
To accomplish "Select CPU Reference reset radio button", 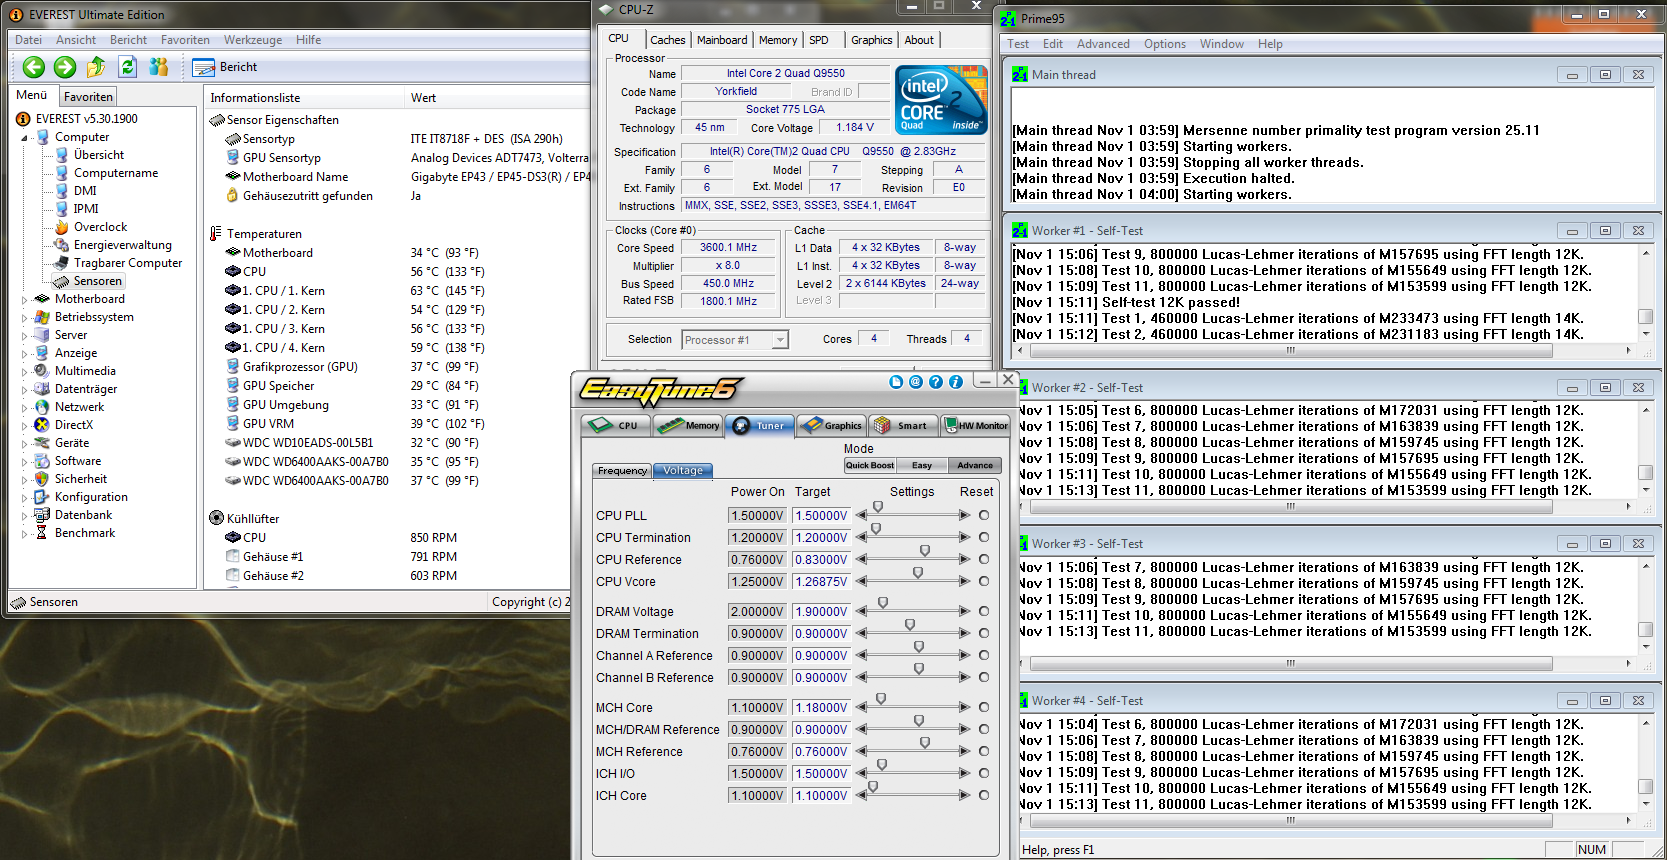I will [x=984, y=559].
